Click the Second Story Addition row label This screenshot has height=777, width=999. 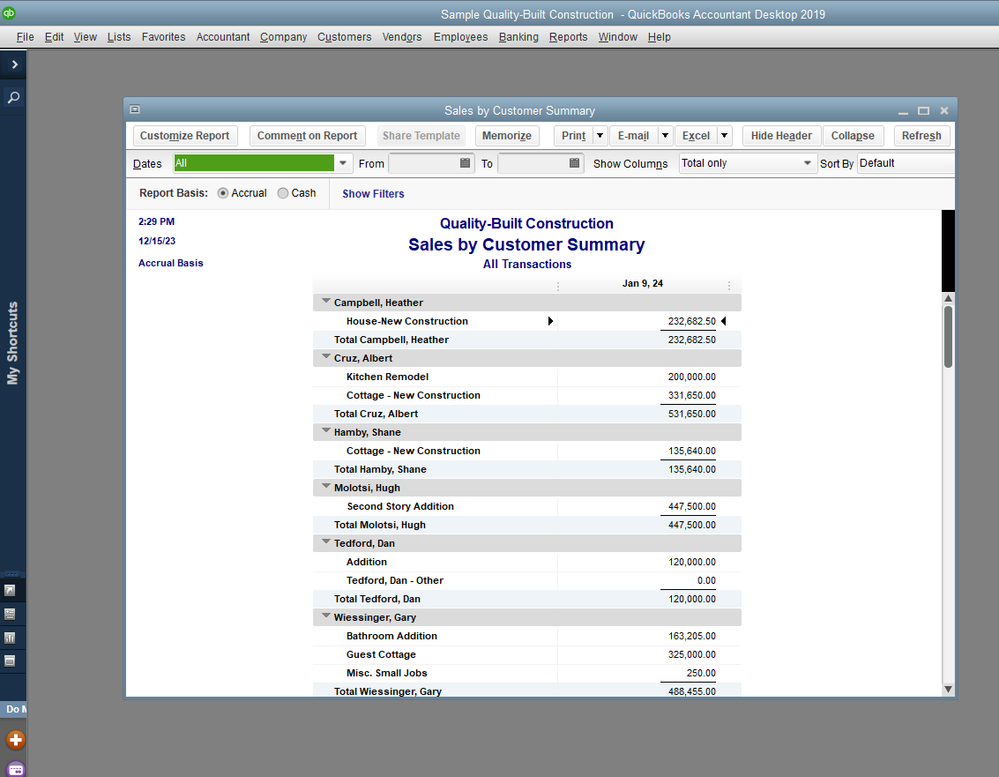coord(400,506)
